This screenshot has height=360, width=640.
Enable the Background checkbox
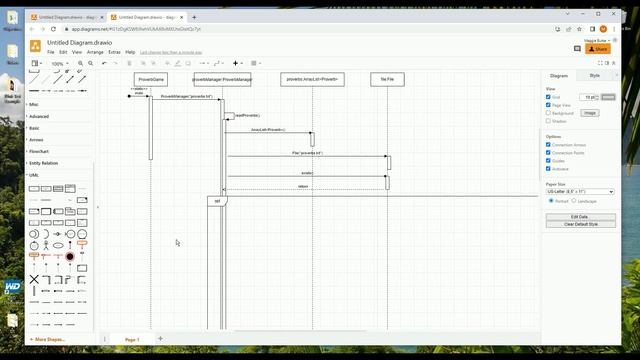(x=548, y=113)
